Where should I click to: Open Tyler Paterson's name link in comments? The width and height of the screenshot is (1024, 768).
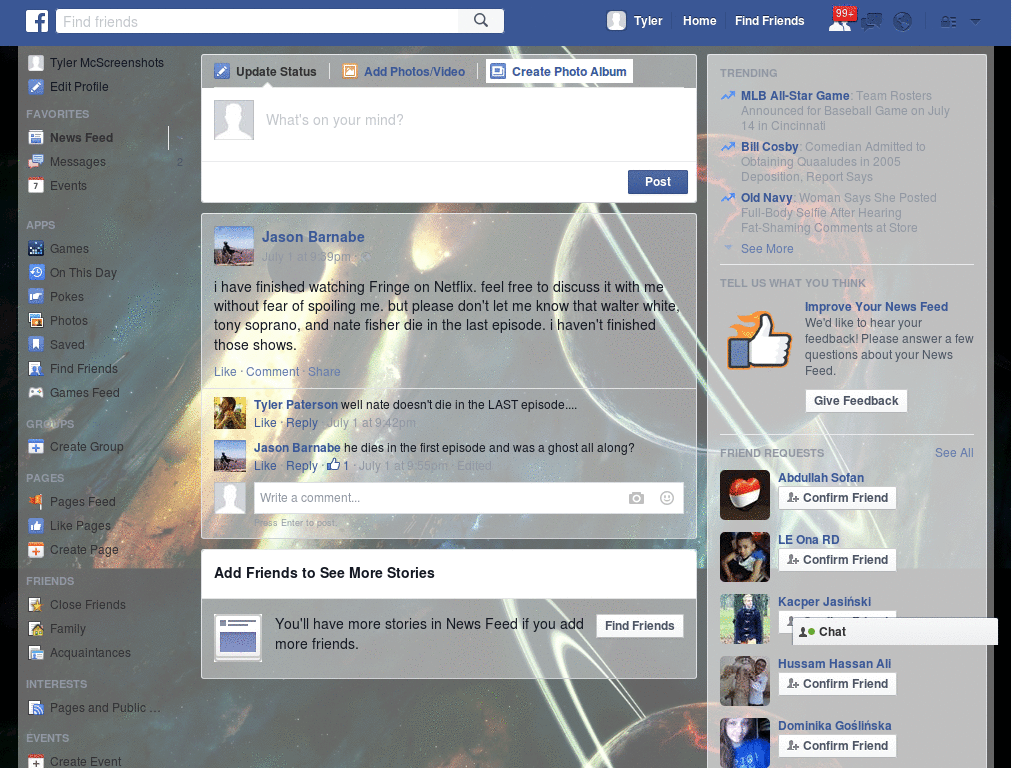click(296, 404)
